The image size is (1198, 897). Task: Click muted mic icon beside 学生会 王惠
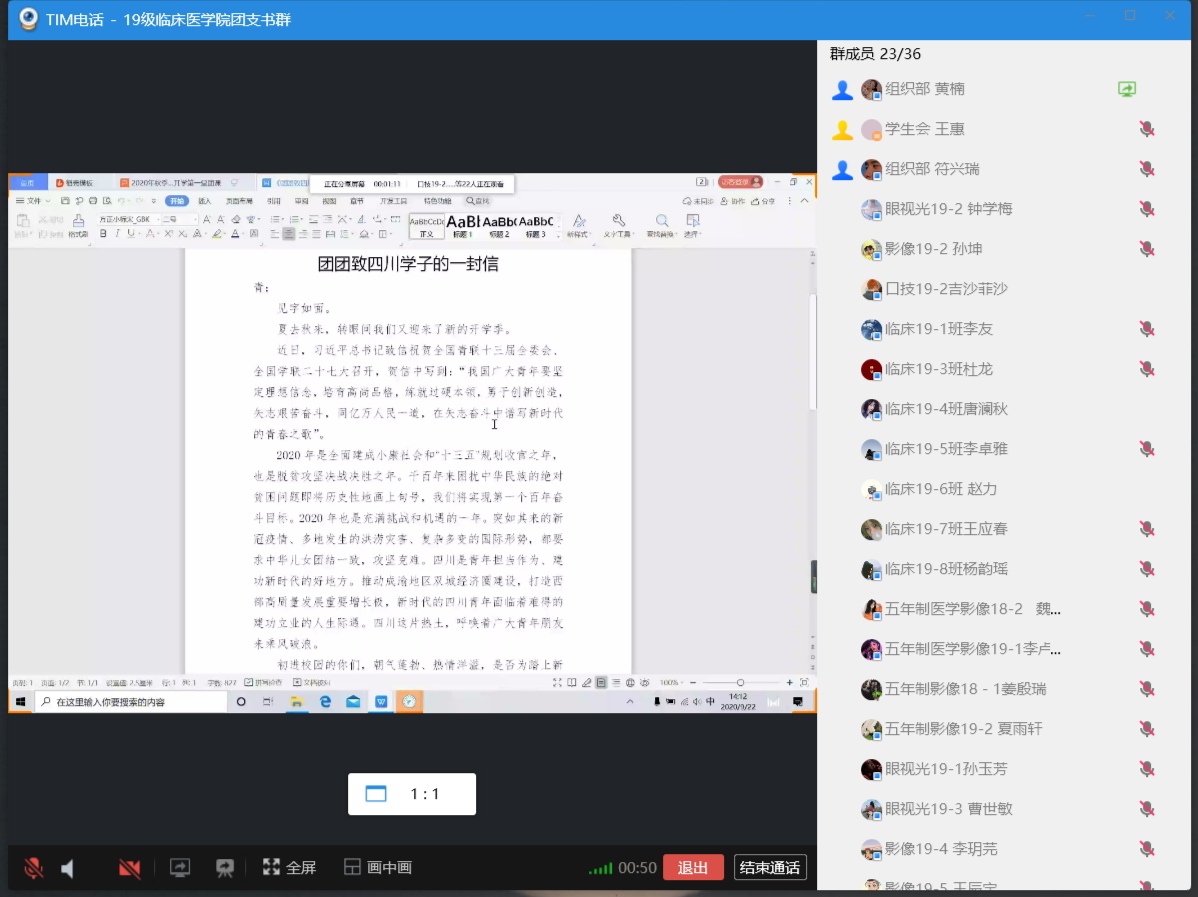(1147, 129)
